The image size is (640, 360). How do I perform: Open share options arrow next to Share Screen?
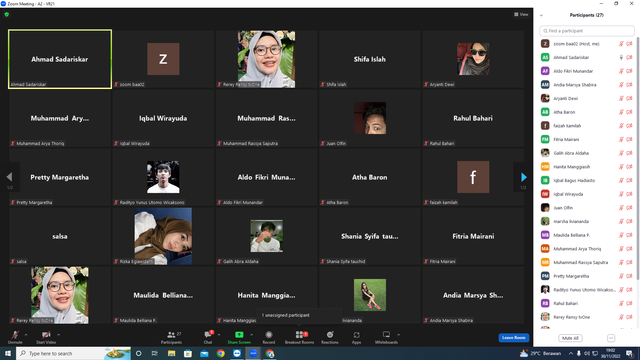251,335
